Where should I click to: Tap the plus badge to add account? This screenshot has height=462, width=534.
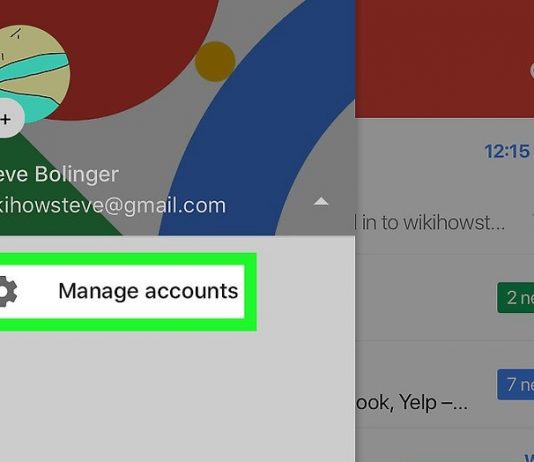[x=8, y=119]
